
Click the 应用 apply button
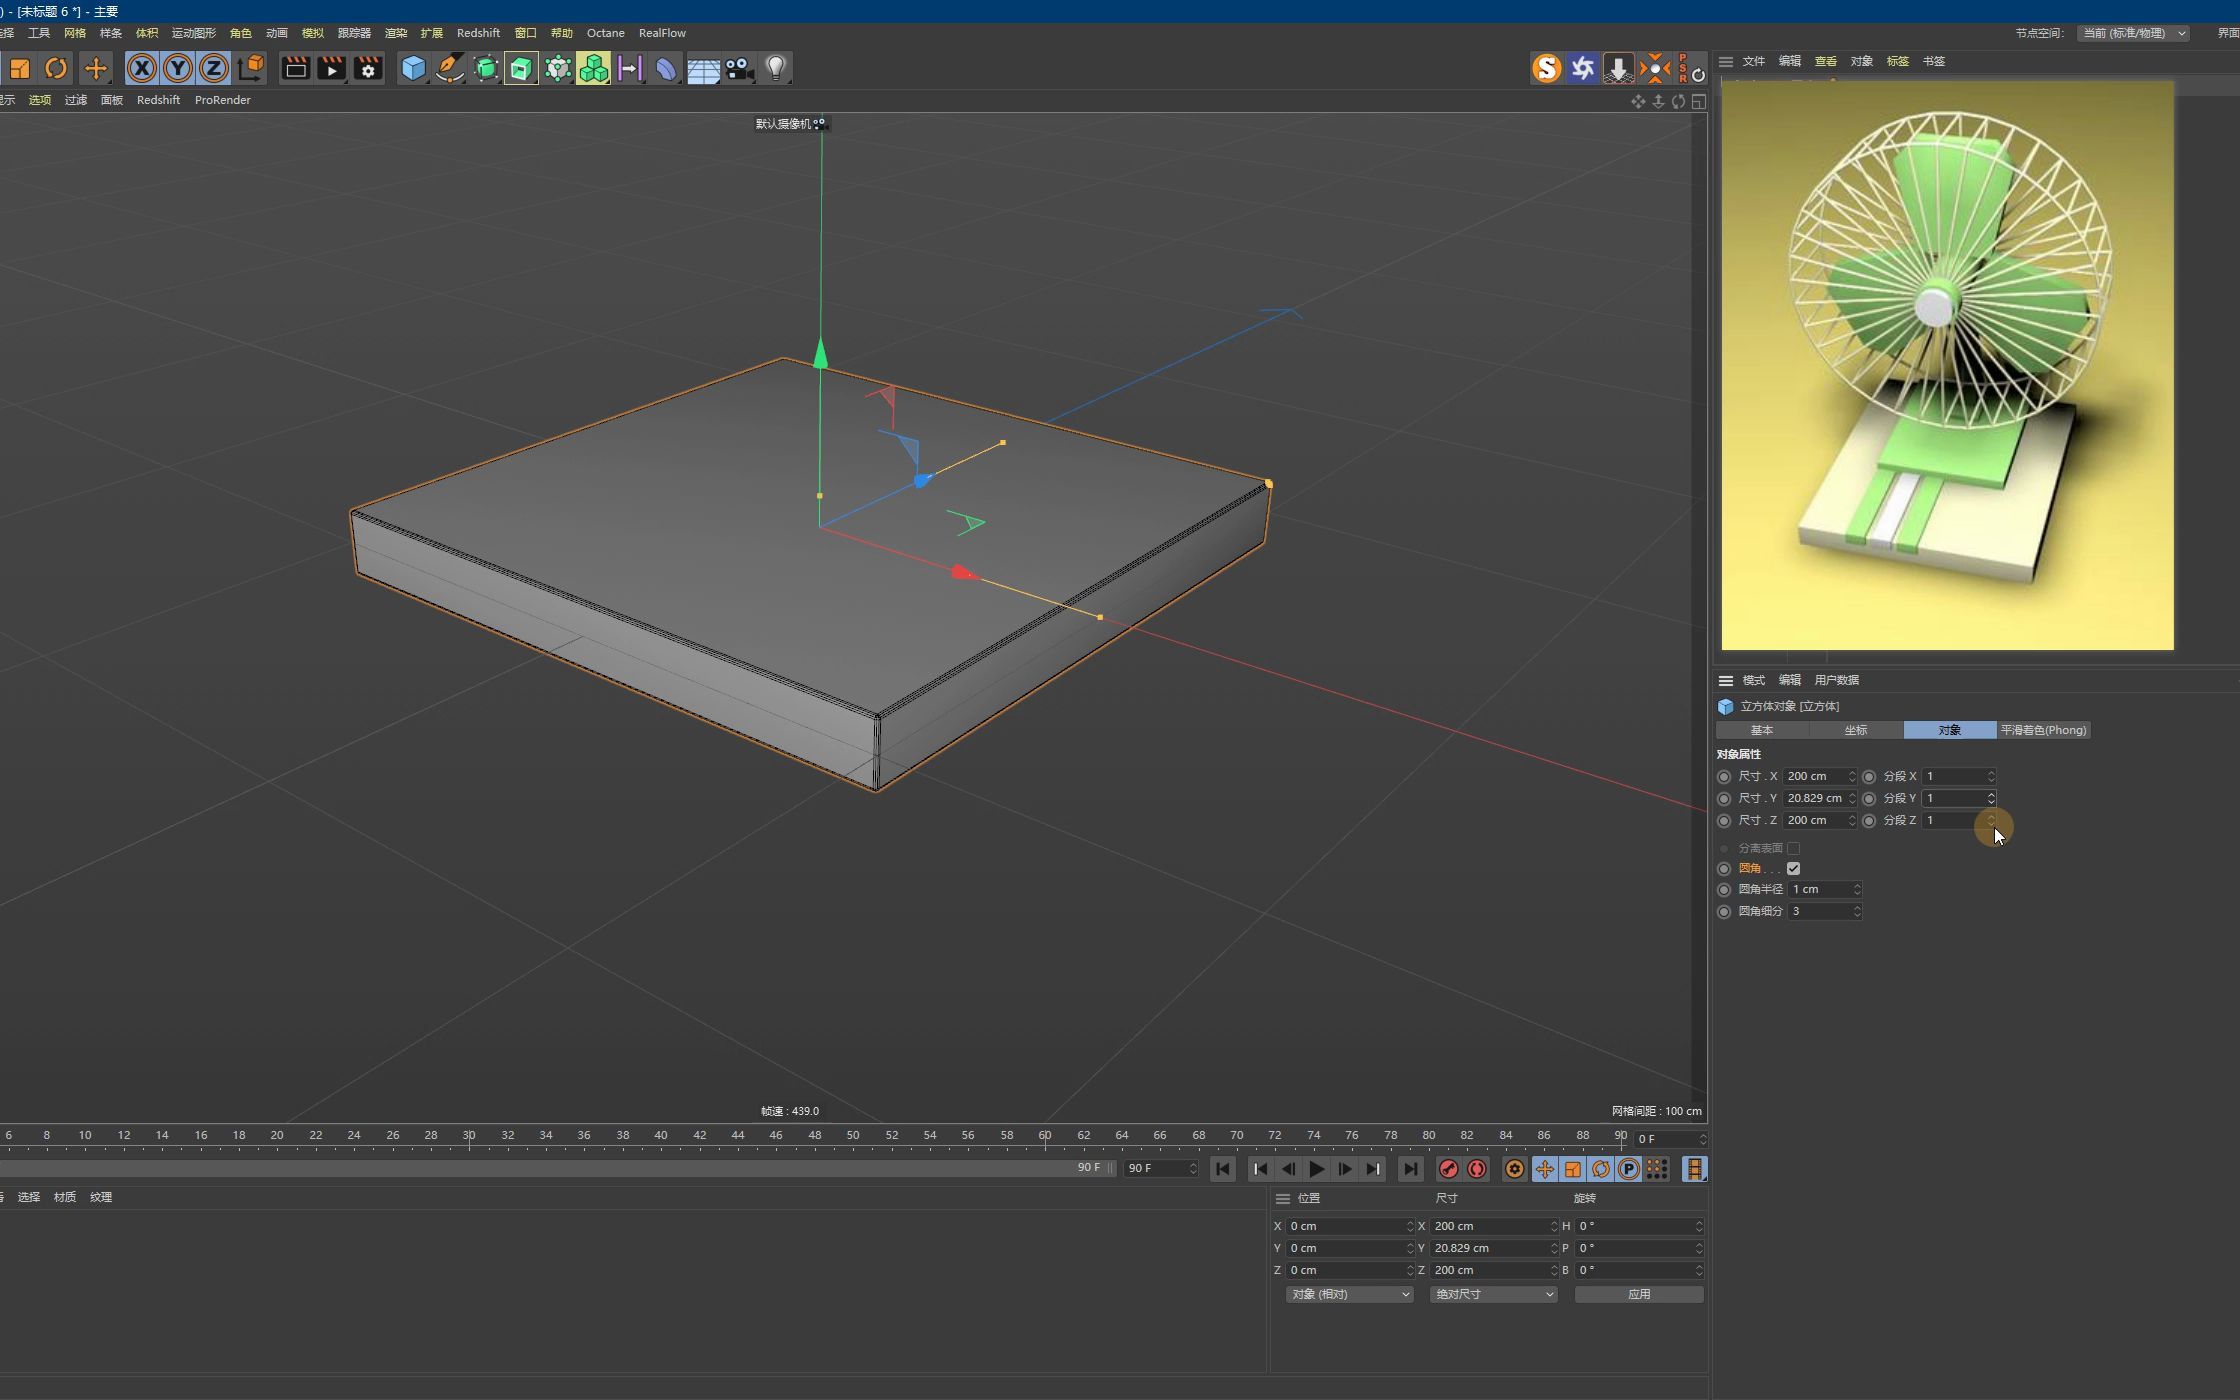[1639, 1295]
